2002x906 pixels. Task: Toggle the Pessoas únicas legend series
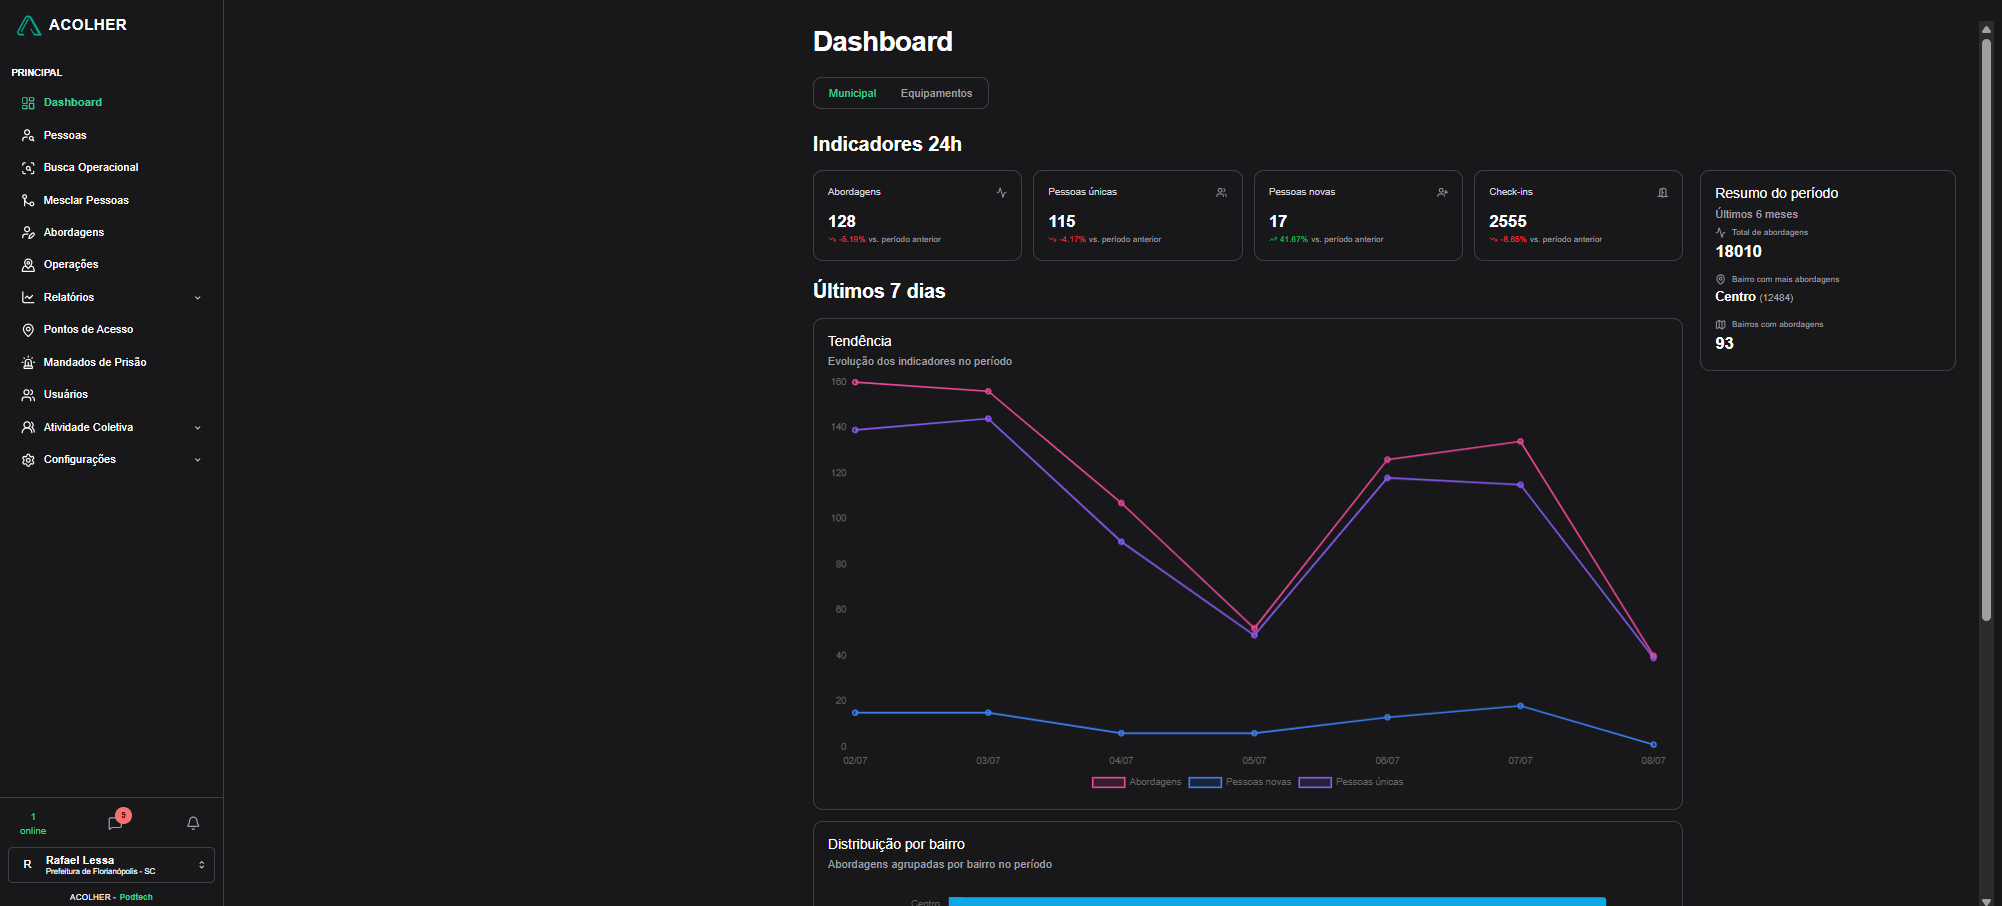point(1350,782)
